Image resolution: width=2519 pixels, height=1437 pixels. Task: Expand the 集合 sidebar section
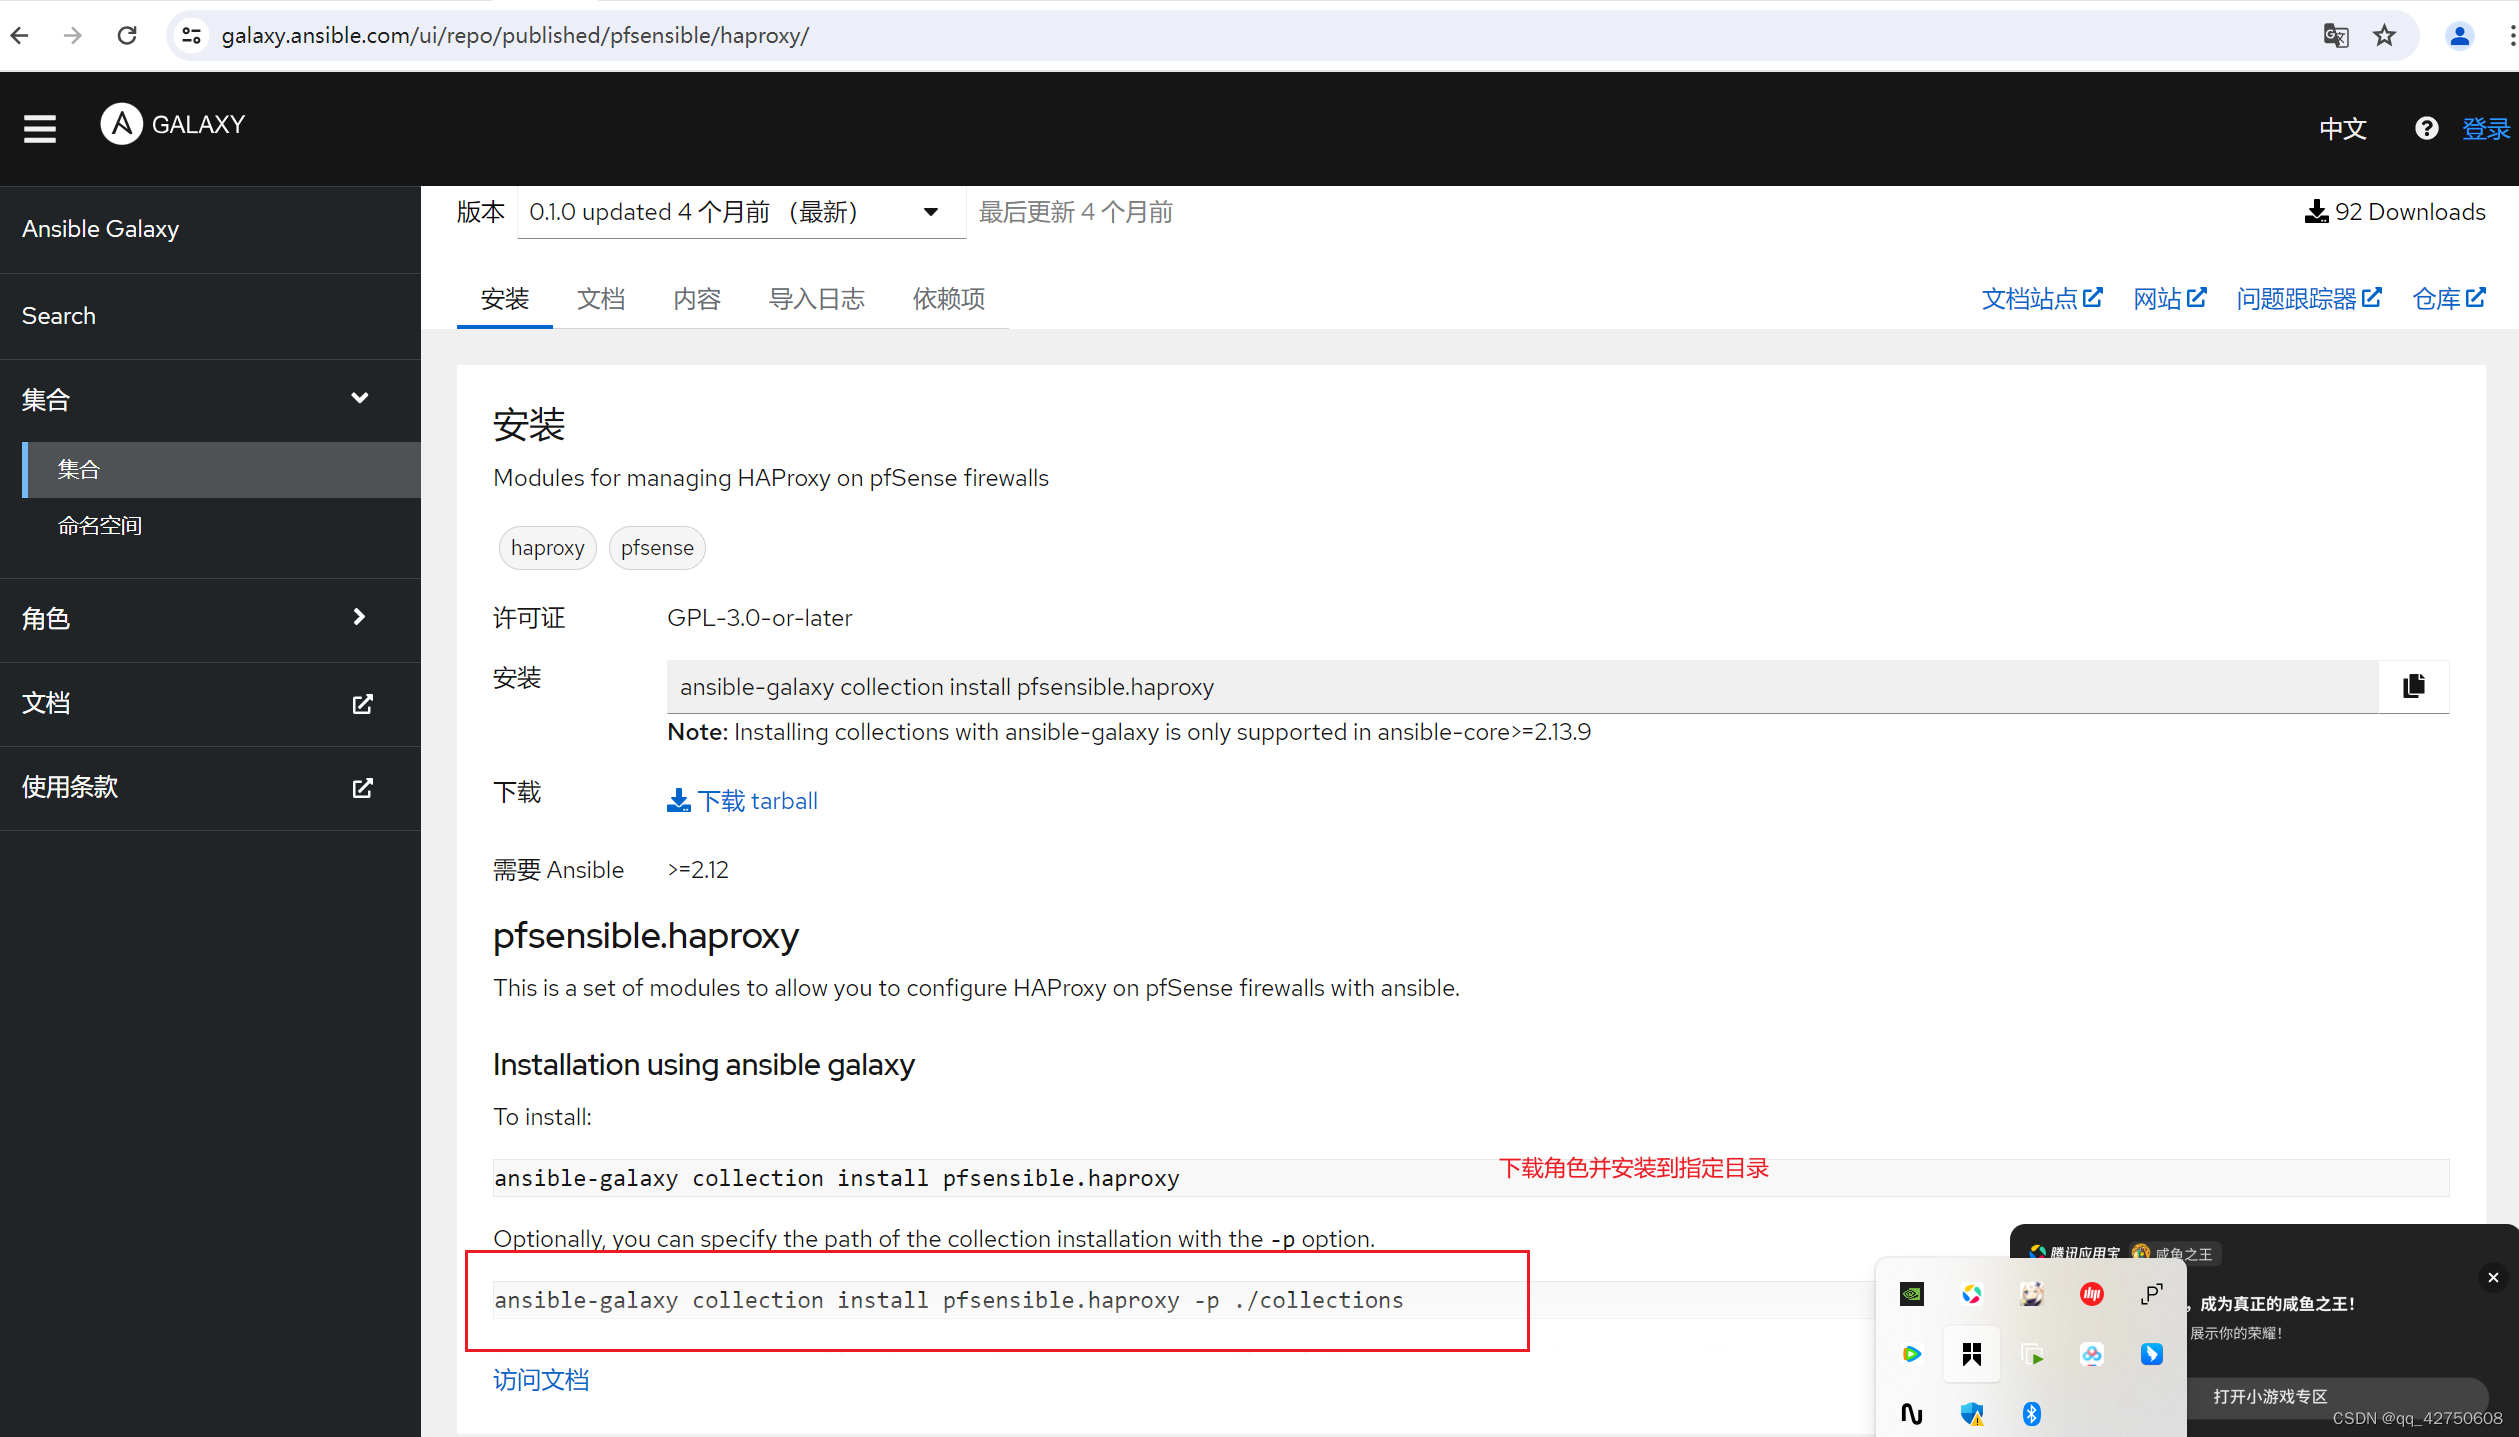click(x=358, y=399)
